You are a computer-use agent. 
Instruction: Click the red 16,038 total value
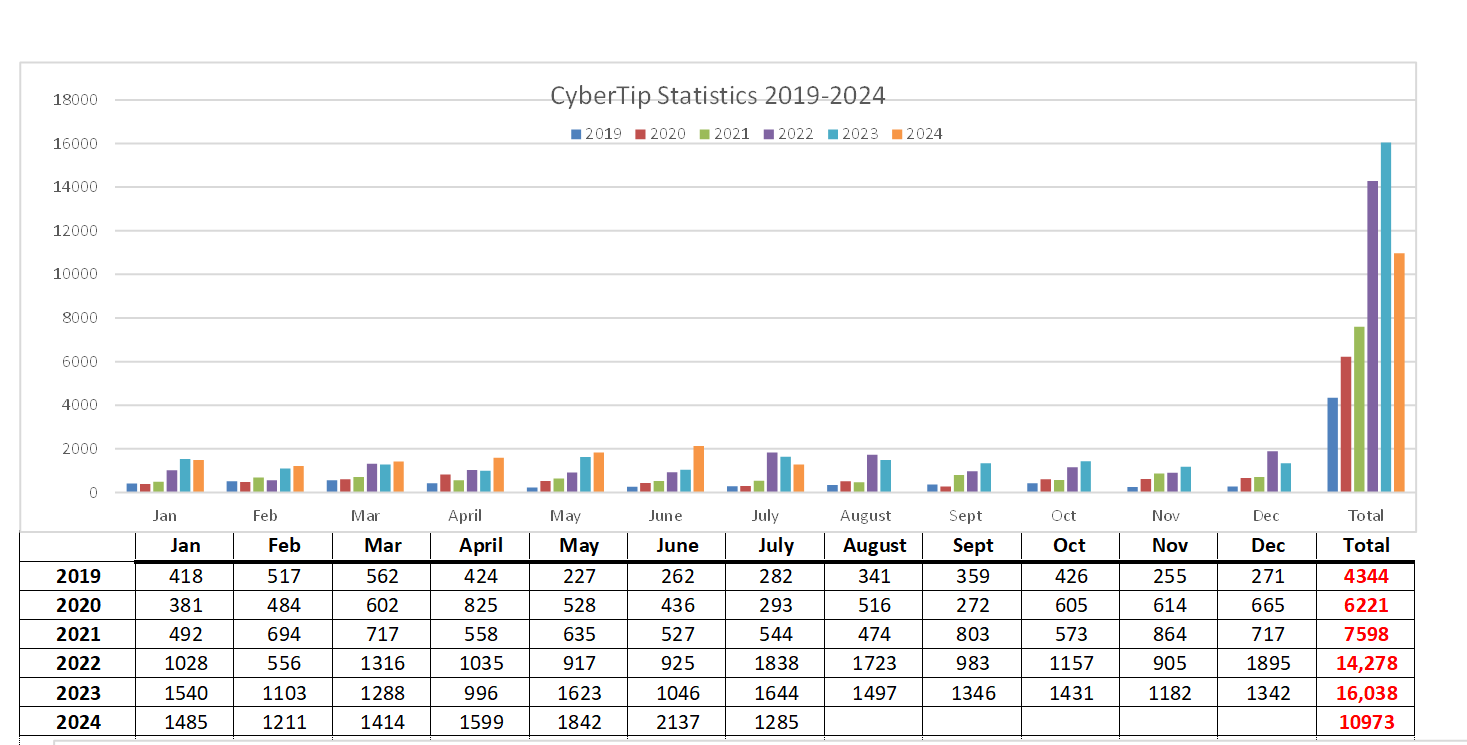point(1366,692)
